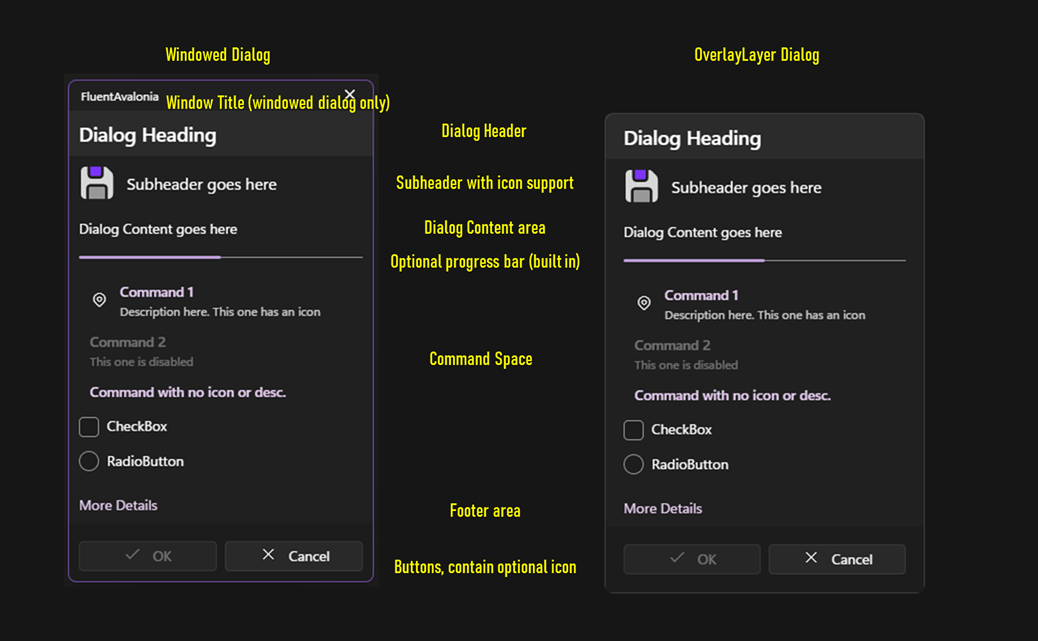The width and height of the screenshot is (1038, 641).
Task: Click the progress bar in Windowed Dialog
Action: click(x=220, y=257)
